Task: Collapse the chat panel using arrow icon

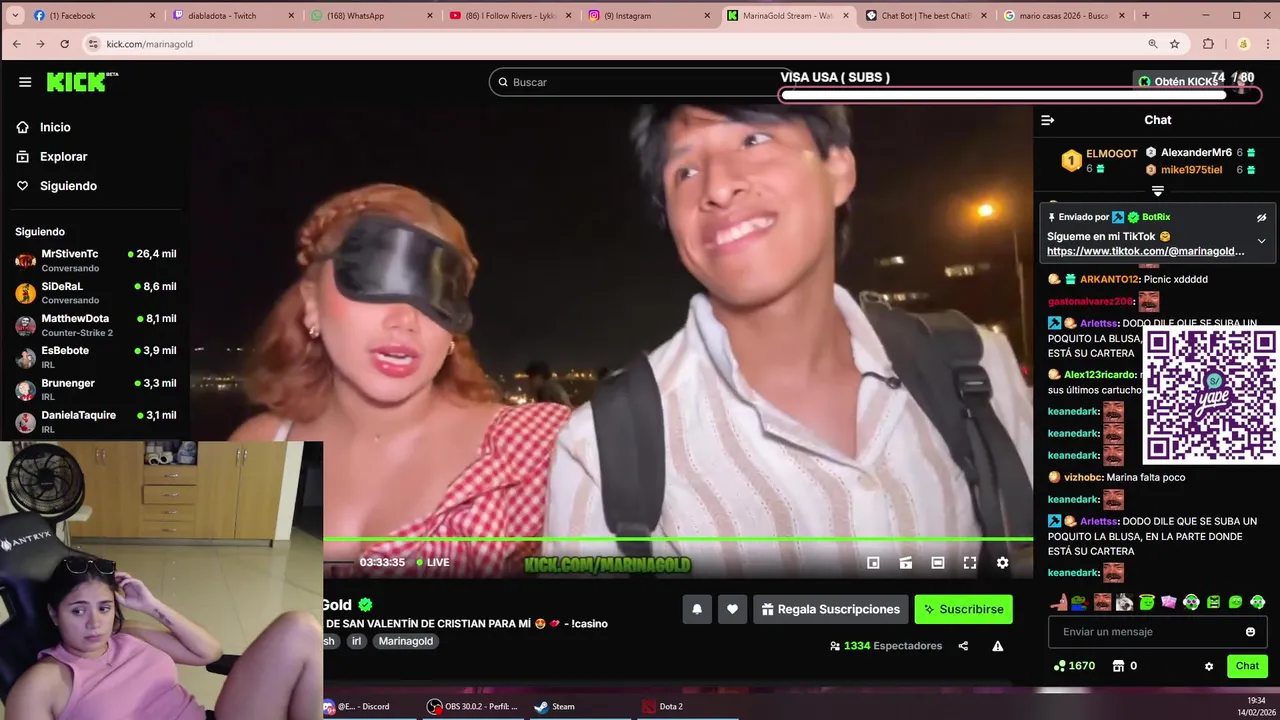Action: coord(1047,120)
